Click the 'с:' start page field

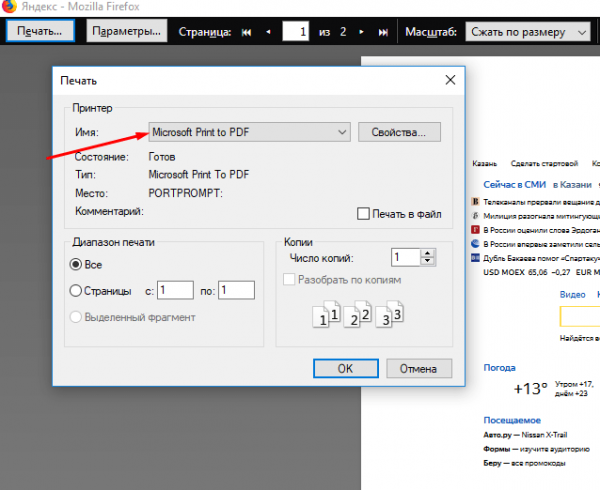[175, 290]
